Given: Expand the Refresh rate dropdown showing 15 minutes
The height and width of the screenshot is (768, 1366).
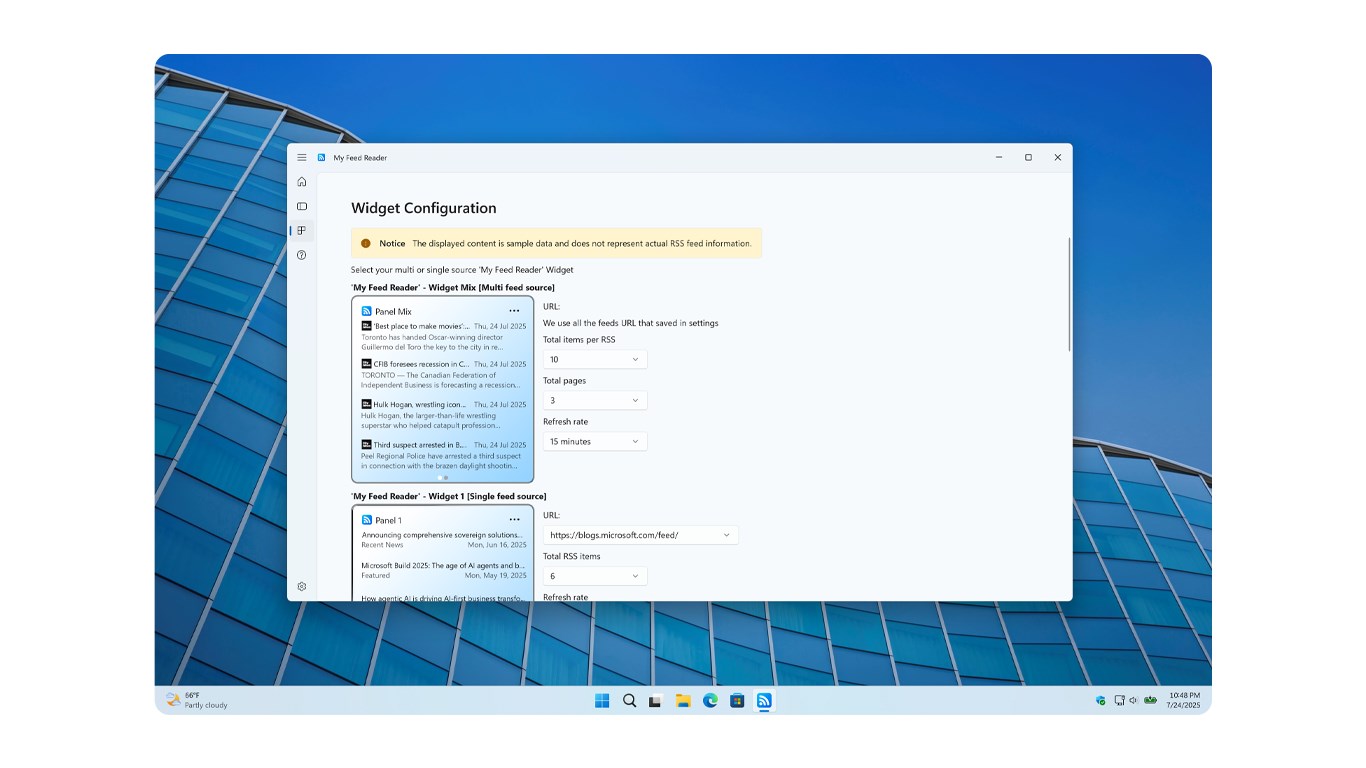Looking at the screenshot, I should (x=595, y=441).
